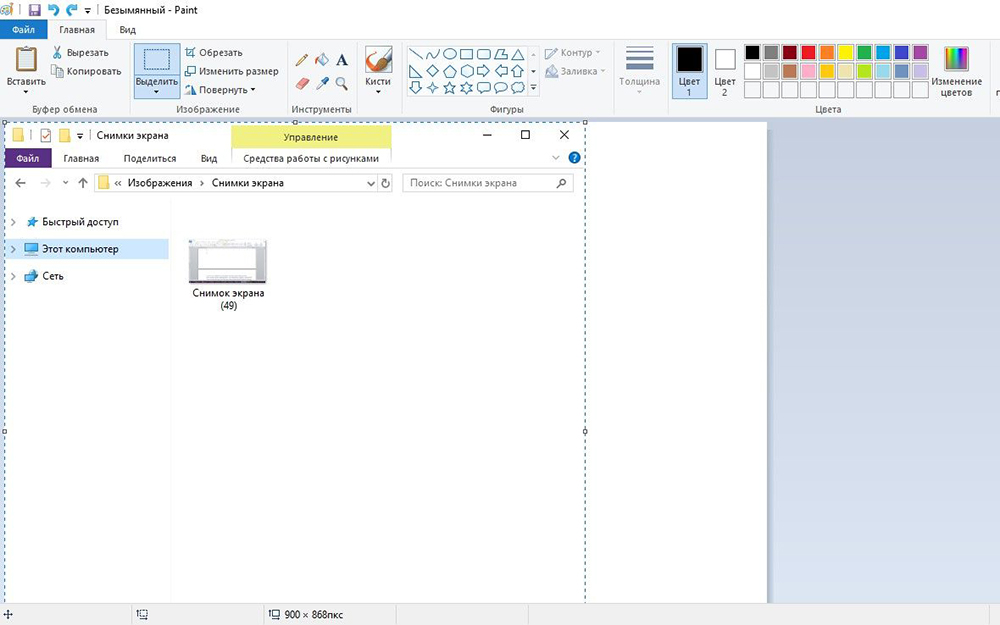Click the Undo arrow in the title bar
Screen dimensions: 1000x625
pos(53,9)
